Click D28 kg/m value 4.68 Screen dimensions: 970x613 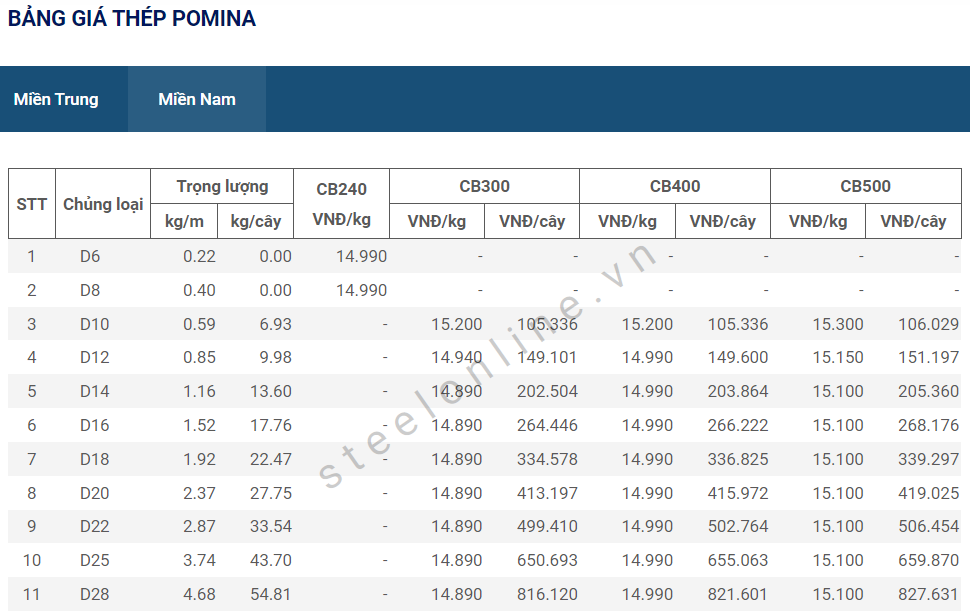pos(199,594)
